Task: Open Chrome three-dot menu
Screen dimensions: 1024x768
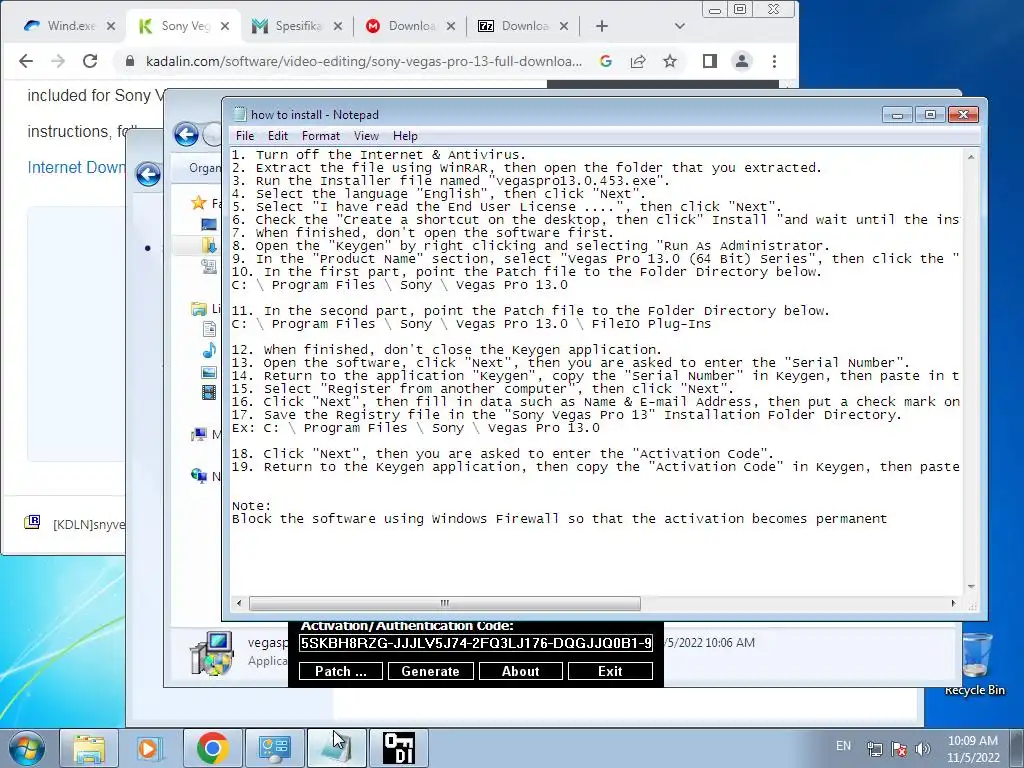Action: coord(775,61)
